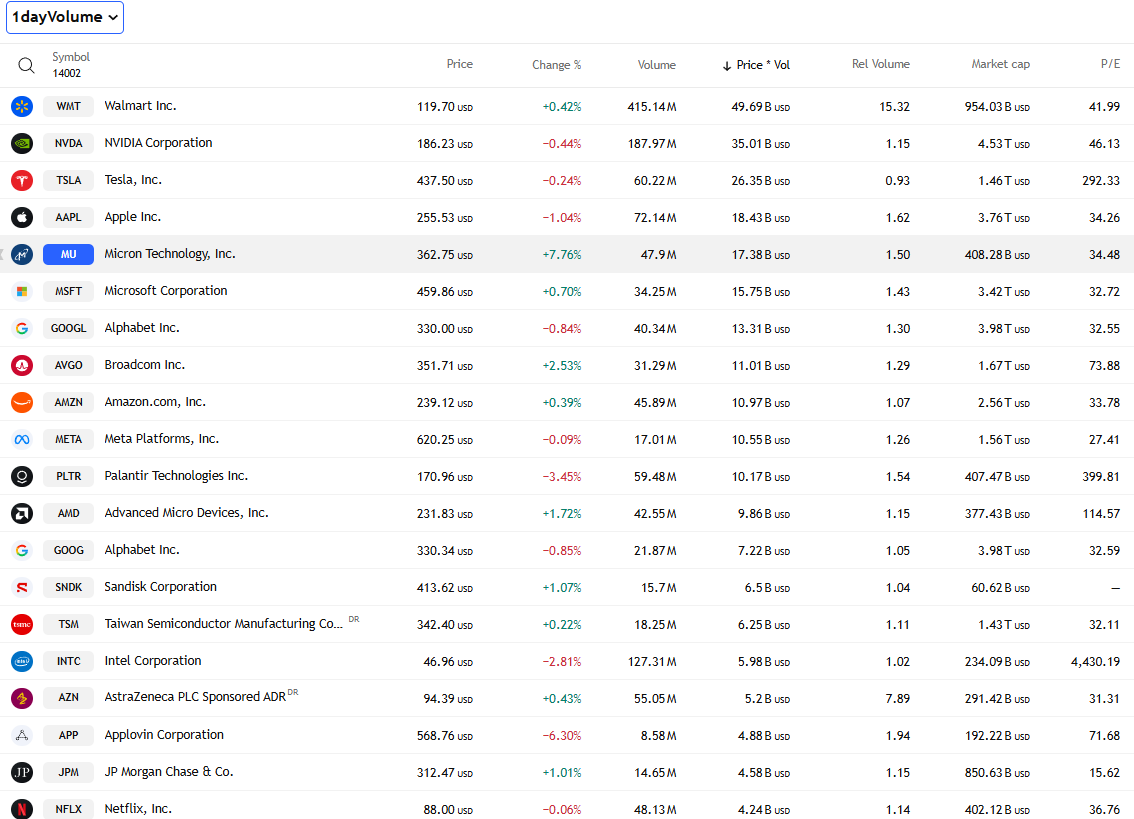Viewport: 1134px width, 819px height.
Task: Open the WMT ticker badge
Action: 69,106
